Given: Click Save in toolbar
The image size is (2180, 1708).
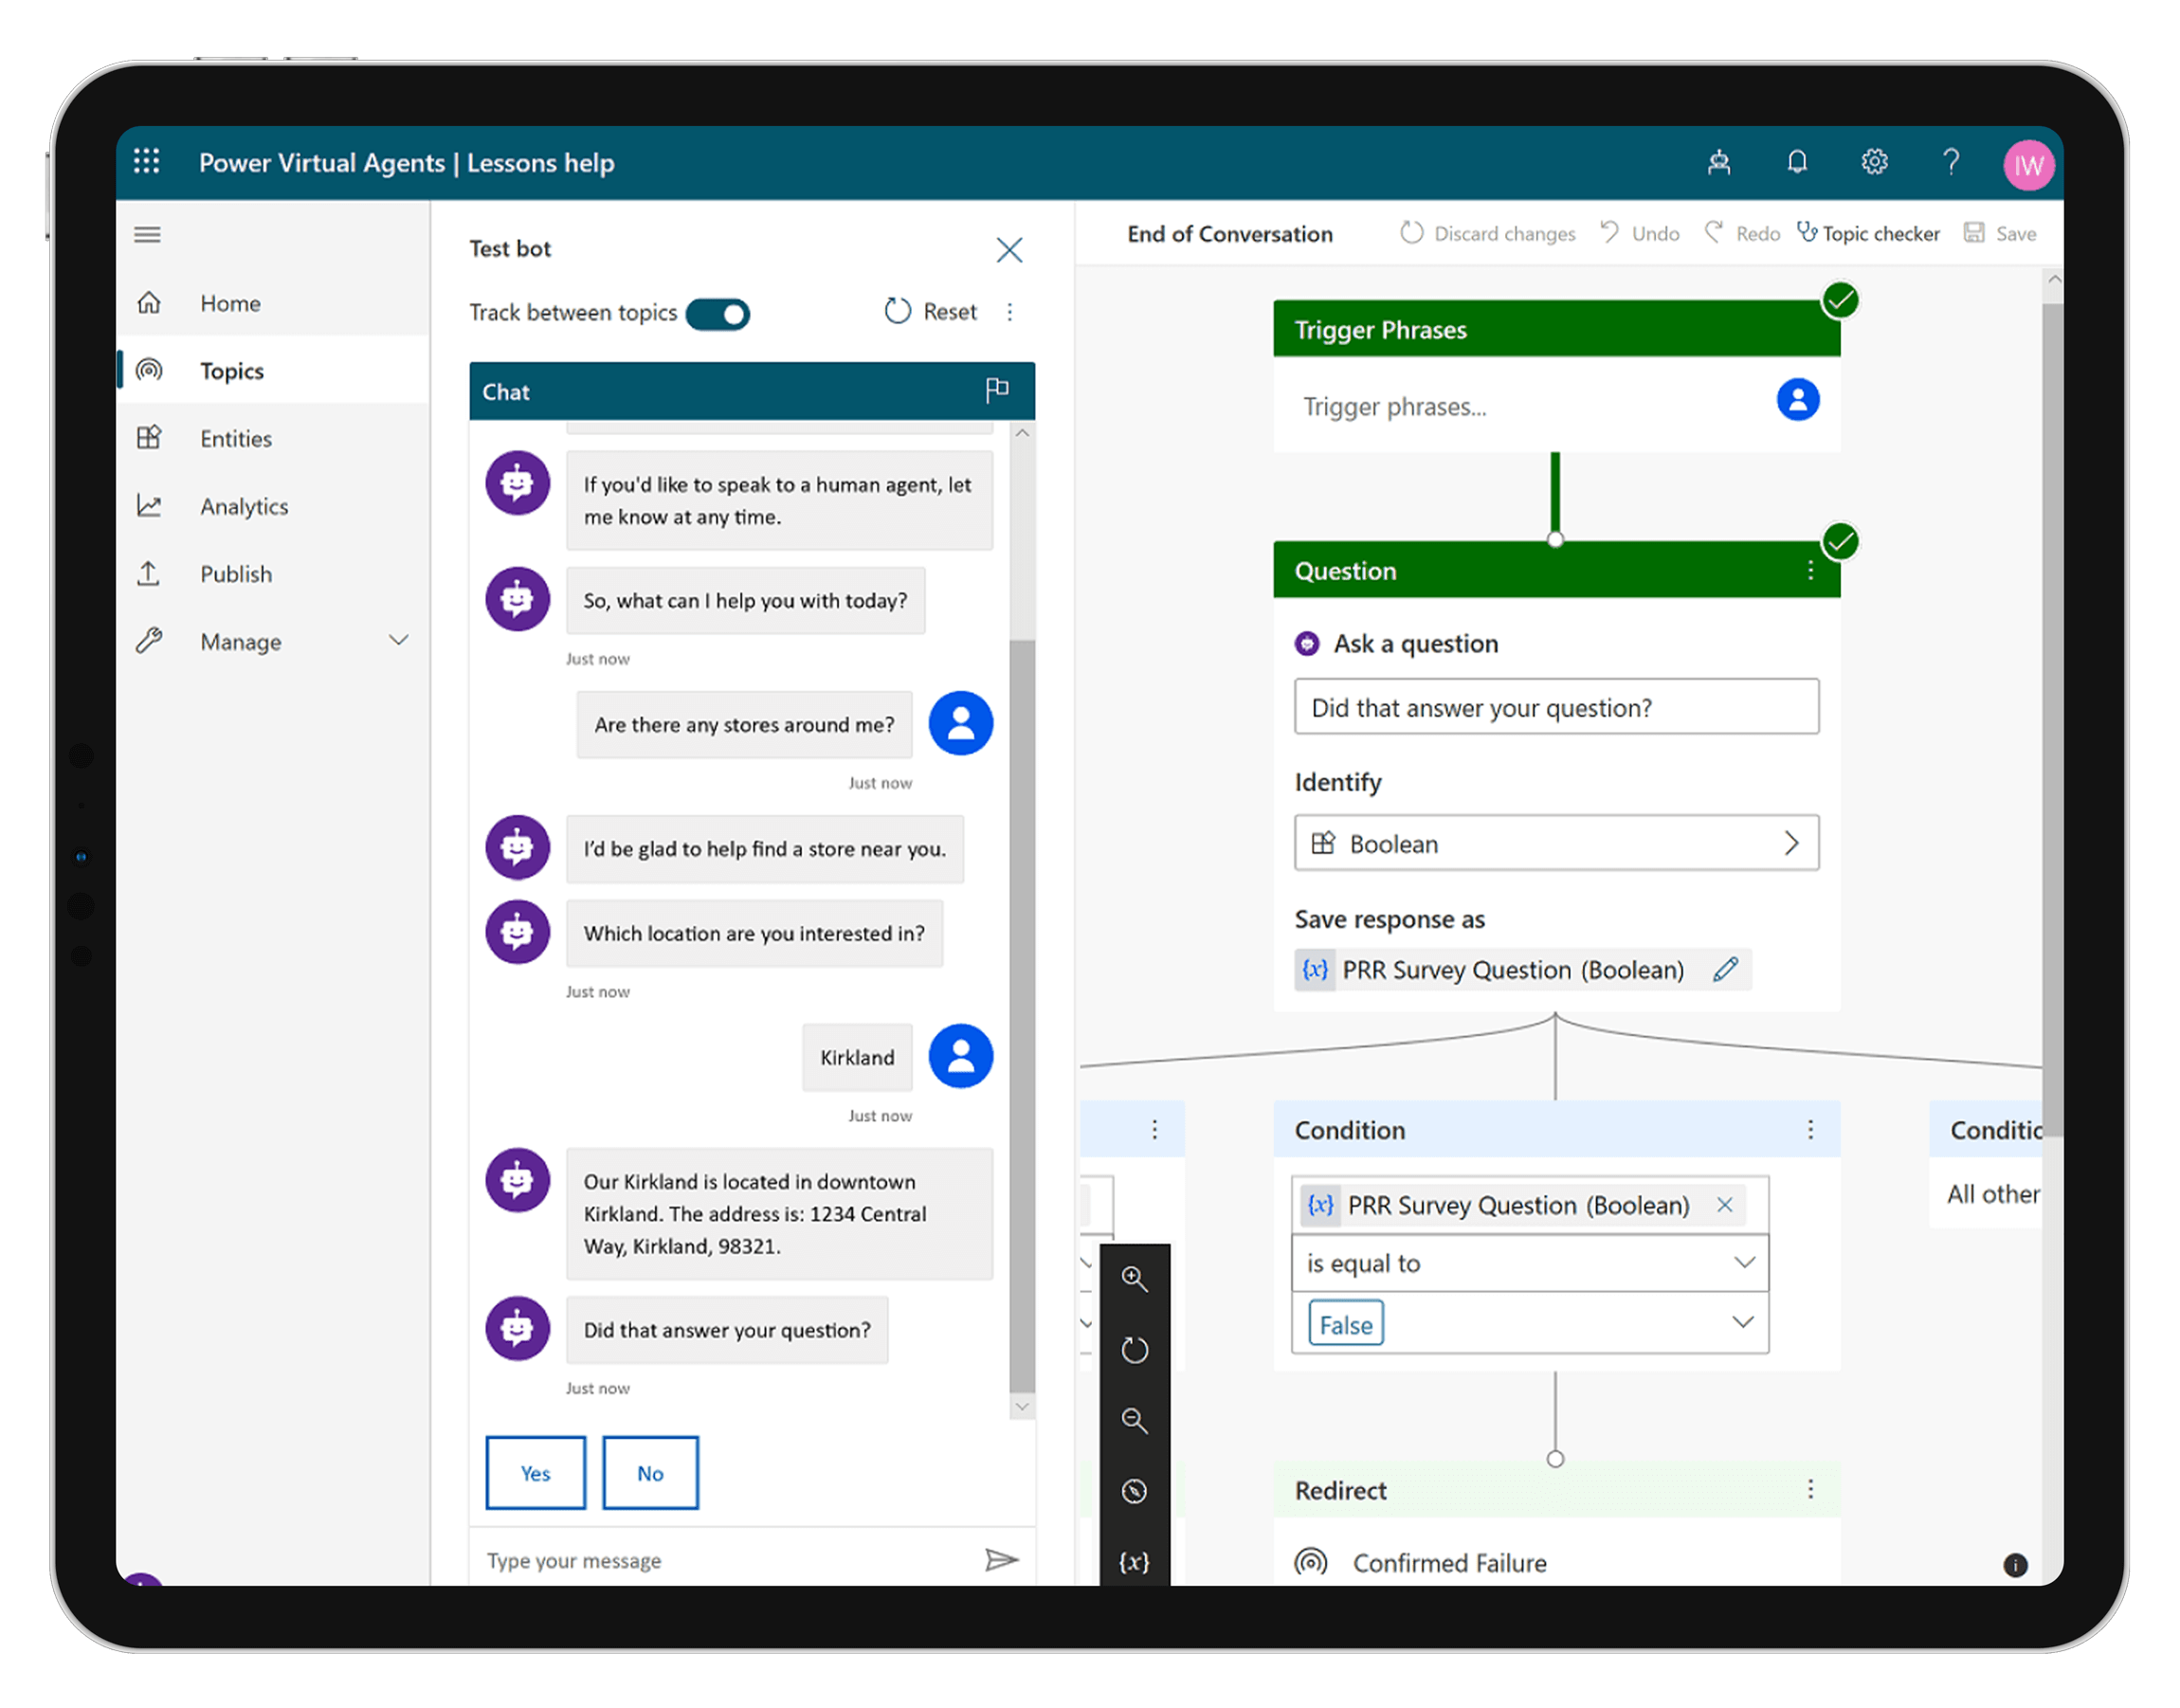Looking at the screenshot, I should (2000, 233).
